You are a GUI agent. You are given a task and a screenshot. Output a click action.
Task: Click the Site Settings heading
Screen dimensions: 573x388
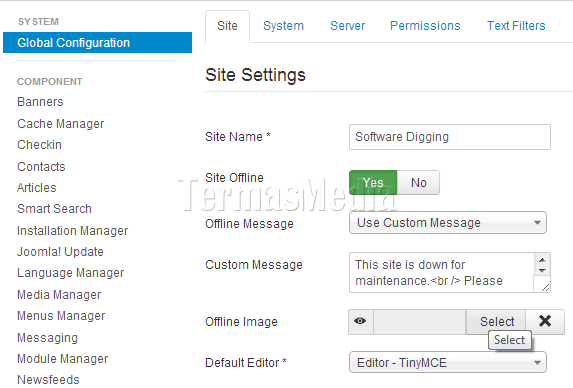[x=255, y=75]
